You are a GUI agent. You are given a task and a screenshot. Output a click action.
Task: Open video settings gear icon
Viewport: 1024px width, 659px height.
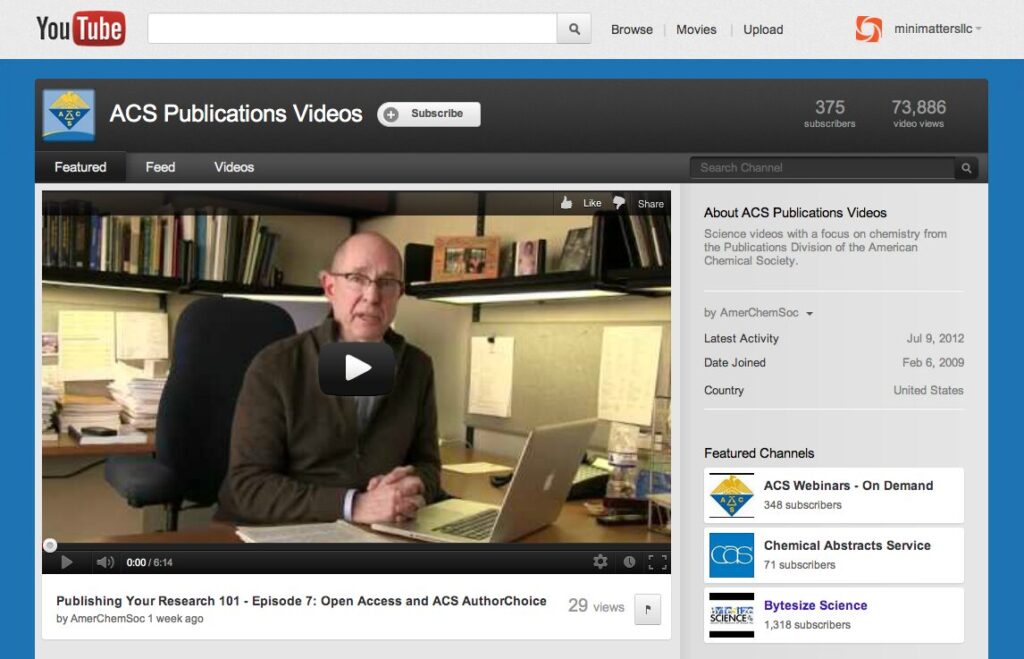coord(600,562)
